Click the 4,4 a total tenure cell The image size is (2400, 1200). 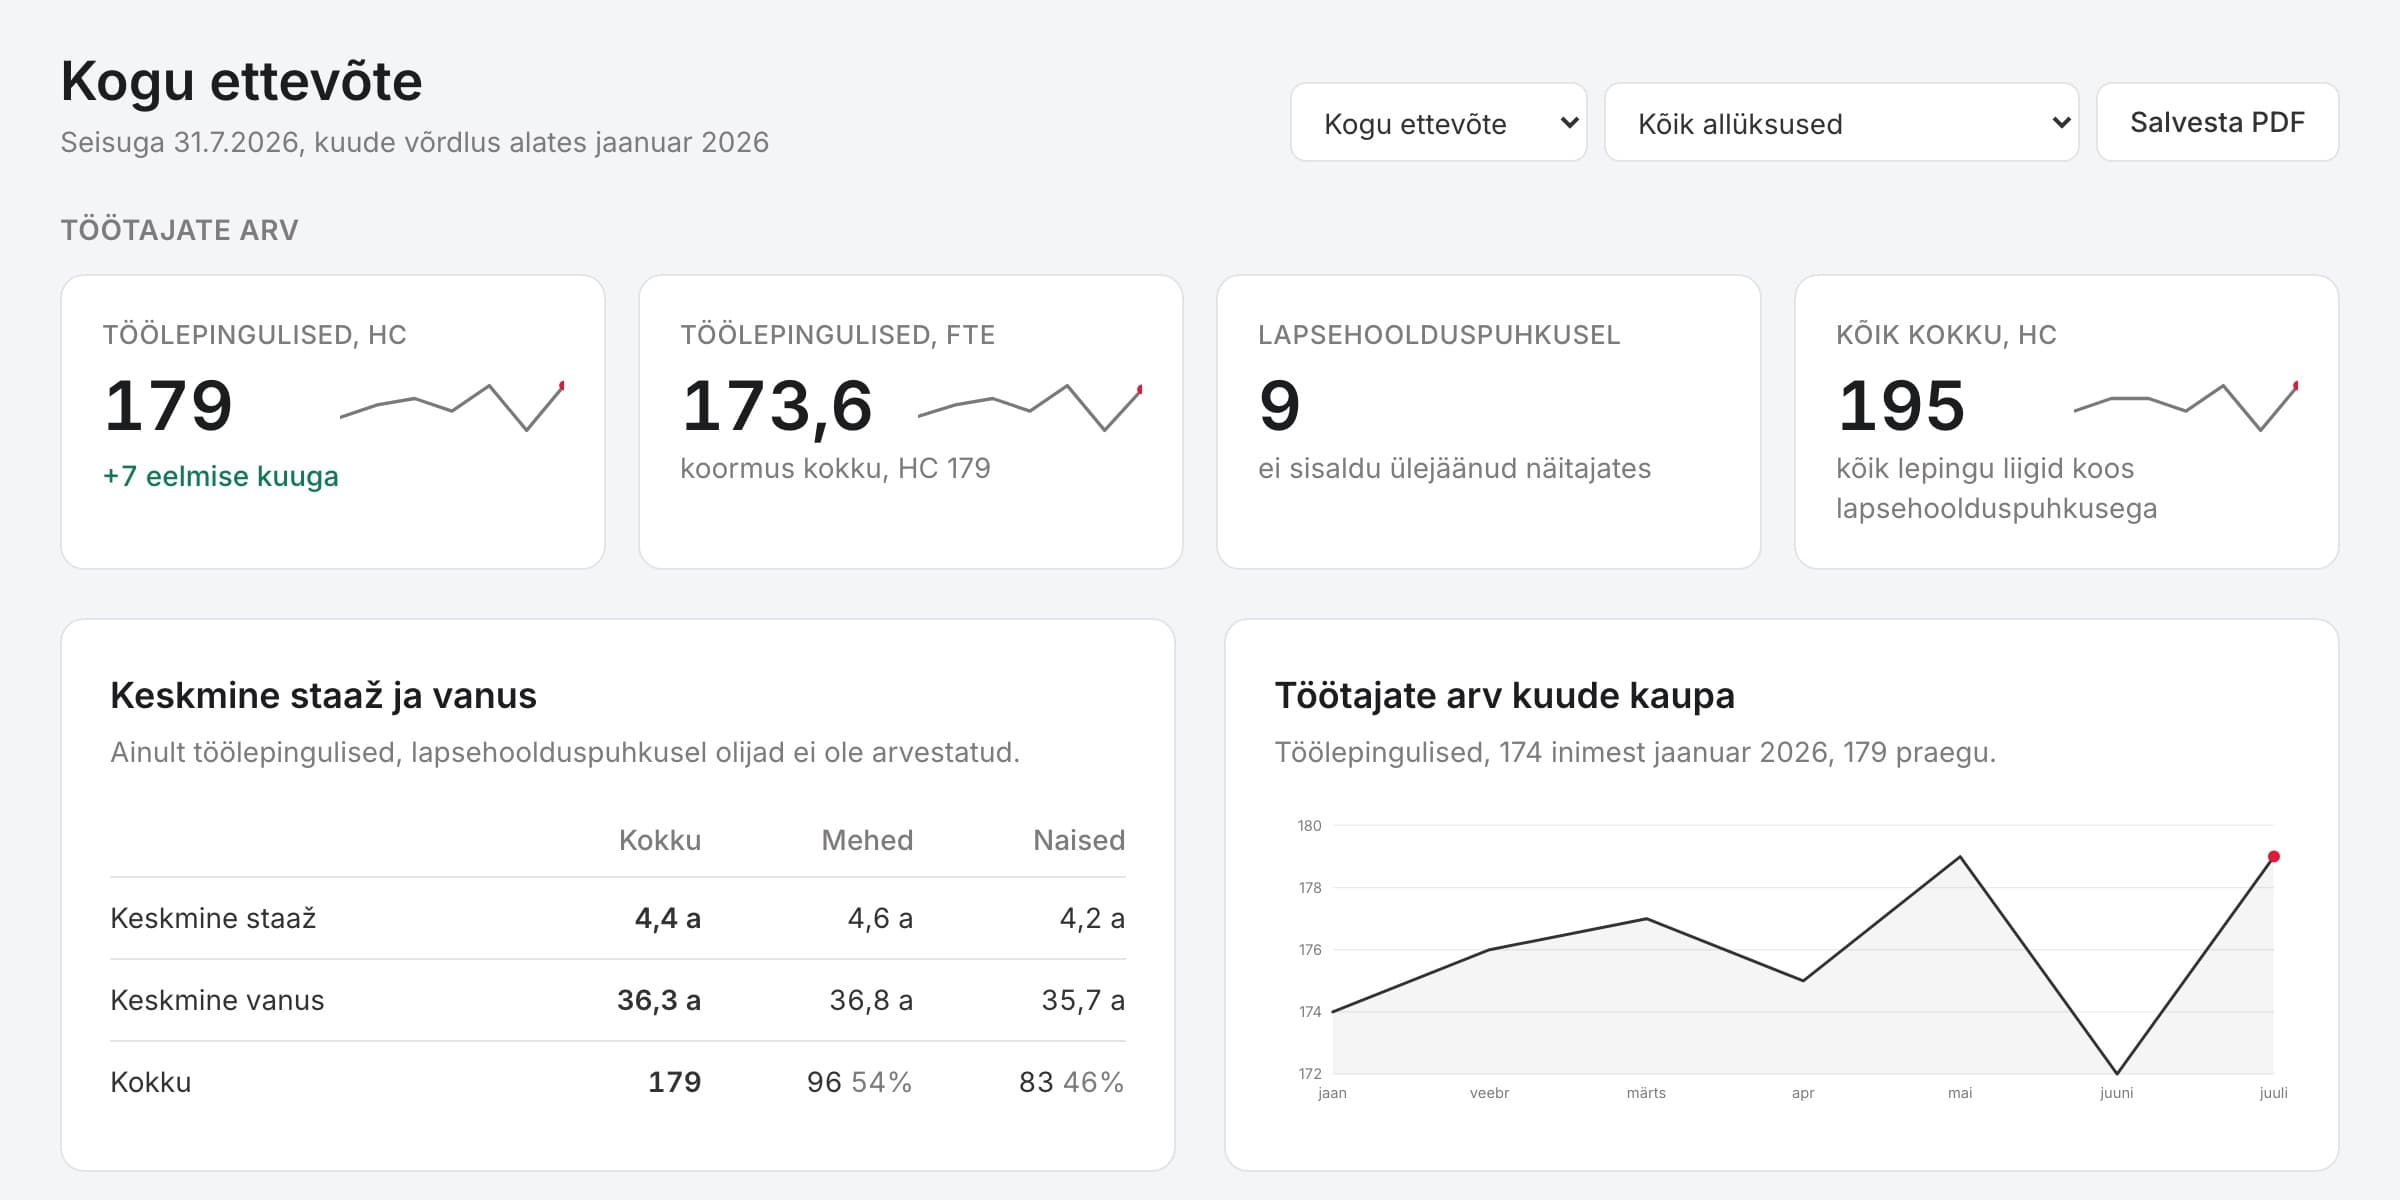point(668,918)
